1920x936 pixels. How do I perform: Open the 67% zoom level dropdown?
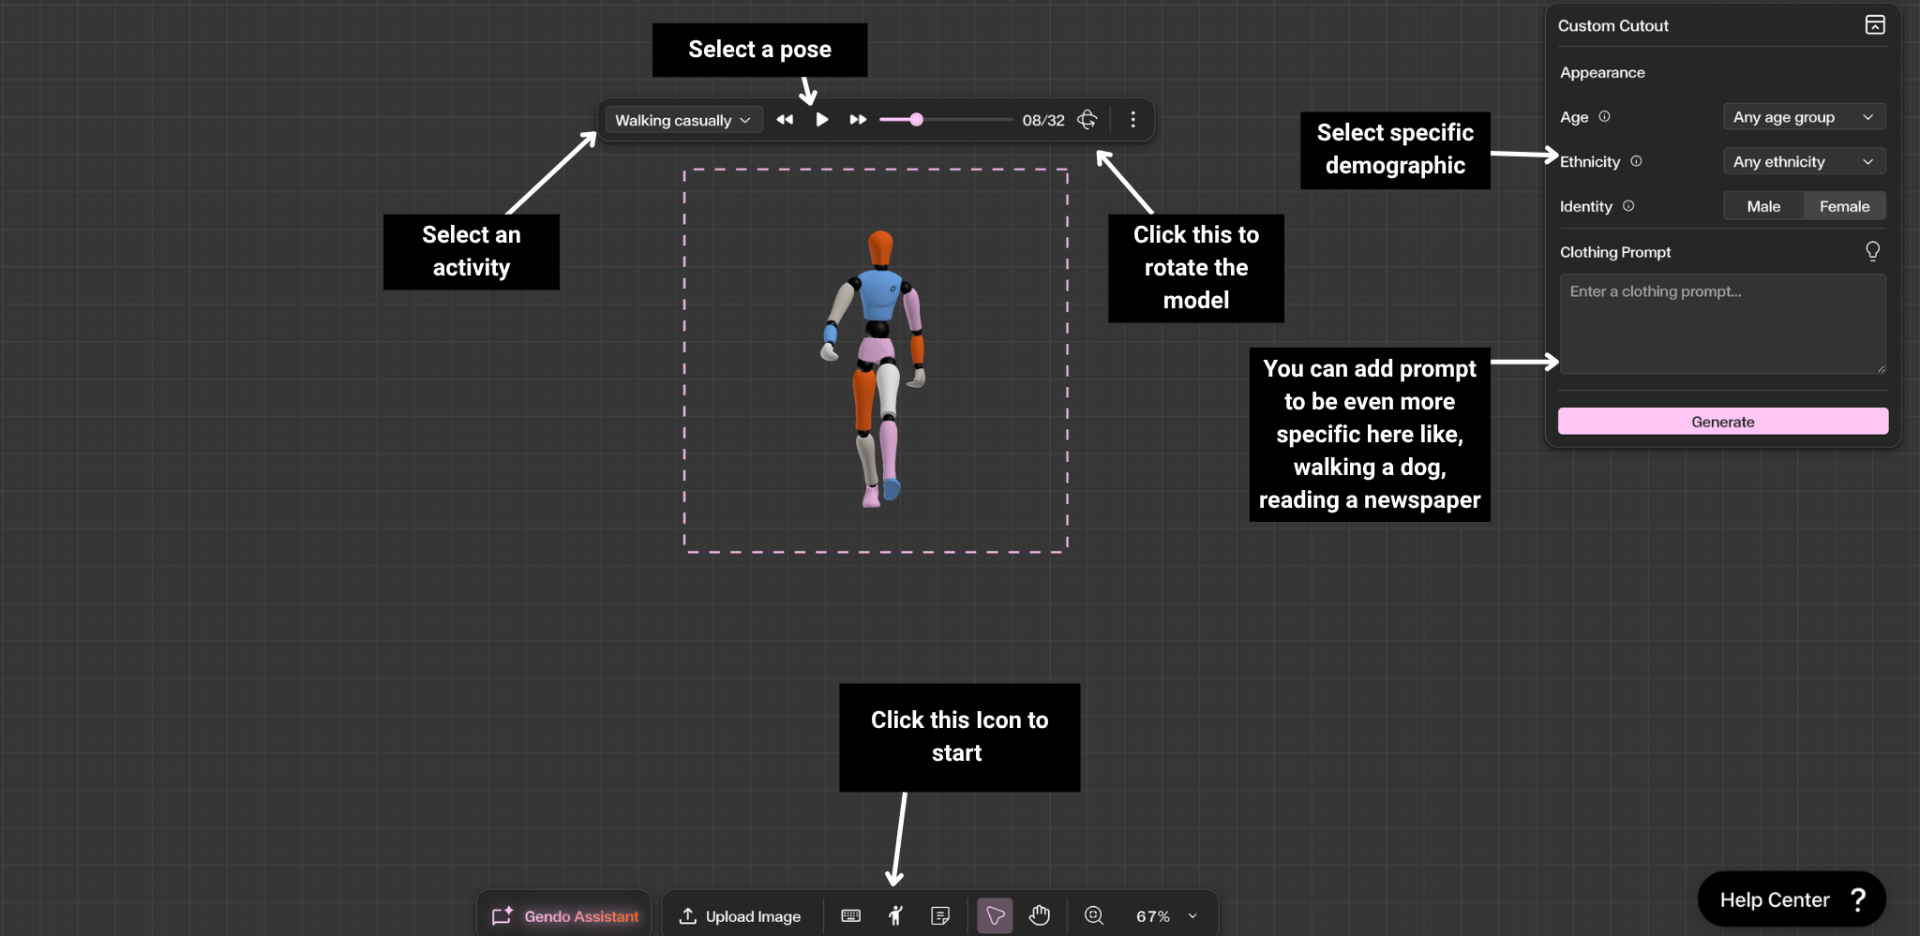1165,915
